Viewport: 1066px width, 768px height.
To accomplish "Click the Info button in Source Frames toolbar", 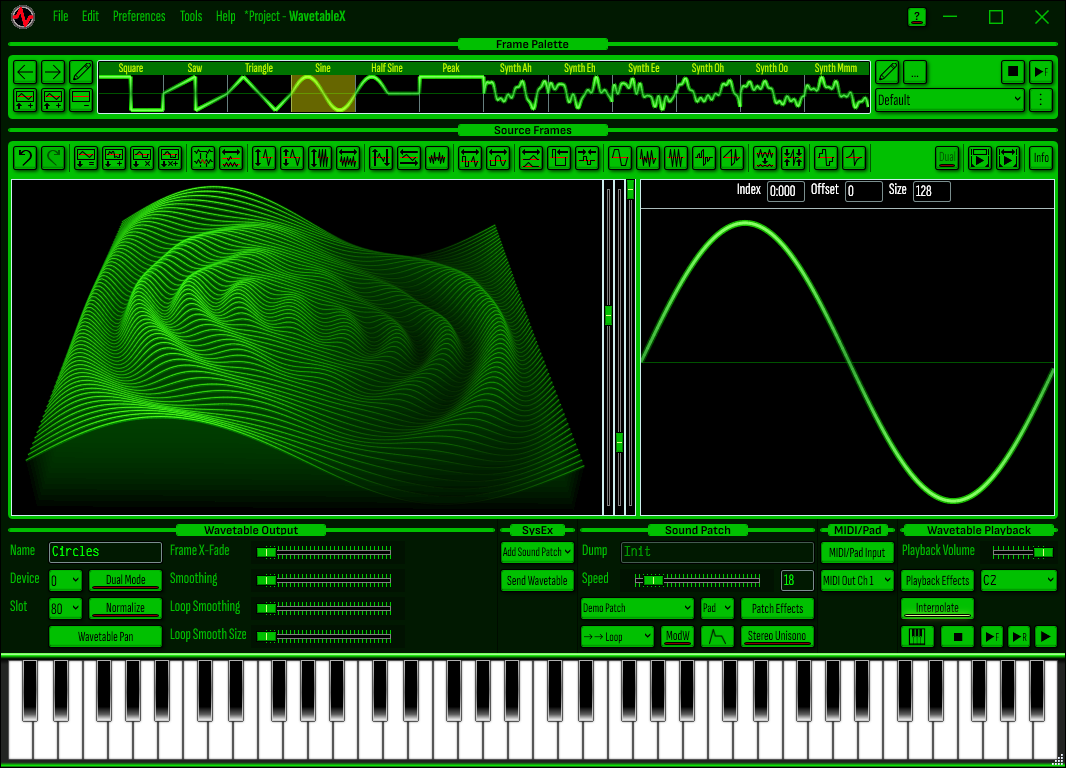I will pos(1041,158).
